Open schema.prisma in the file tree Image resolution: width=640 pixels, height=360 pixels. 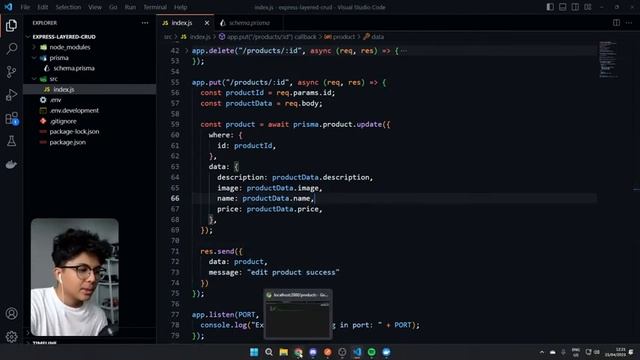(x=73, y=68)
